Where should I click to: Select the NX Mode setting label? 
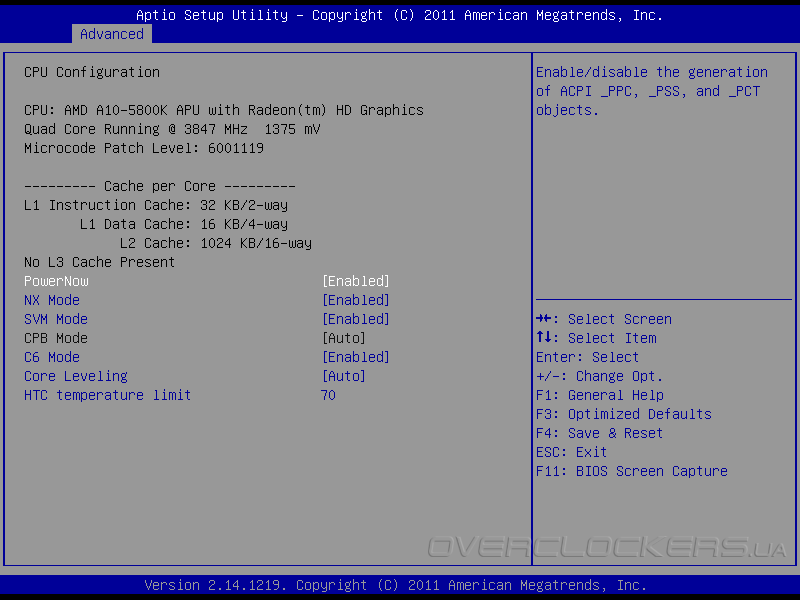52,300
